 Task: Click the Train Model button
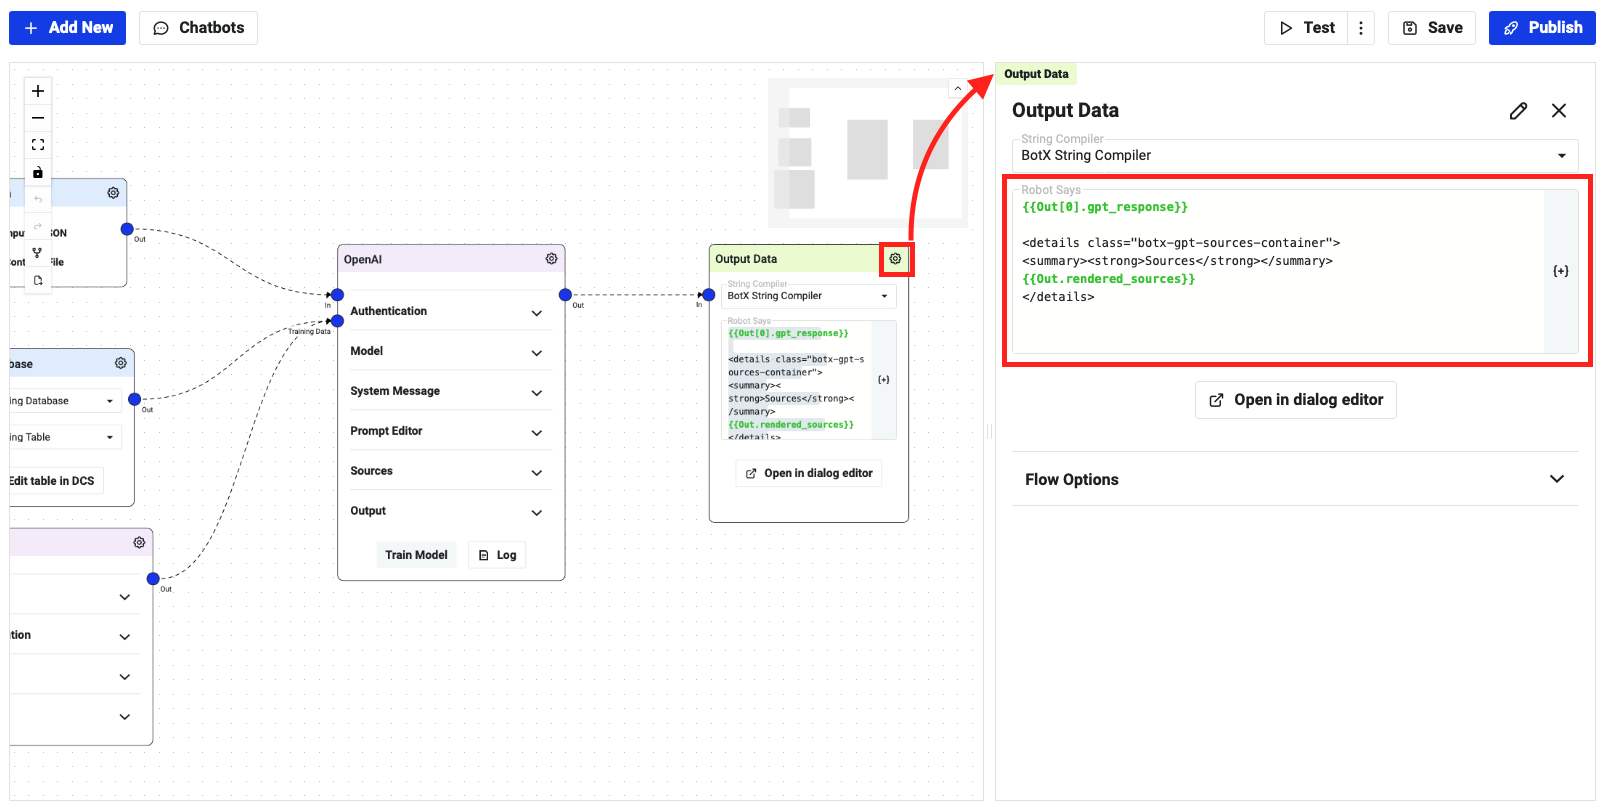coord(416,555)
